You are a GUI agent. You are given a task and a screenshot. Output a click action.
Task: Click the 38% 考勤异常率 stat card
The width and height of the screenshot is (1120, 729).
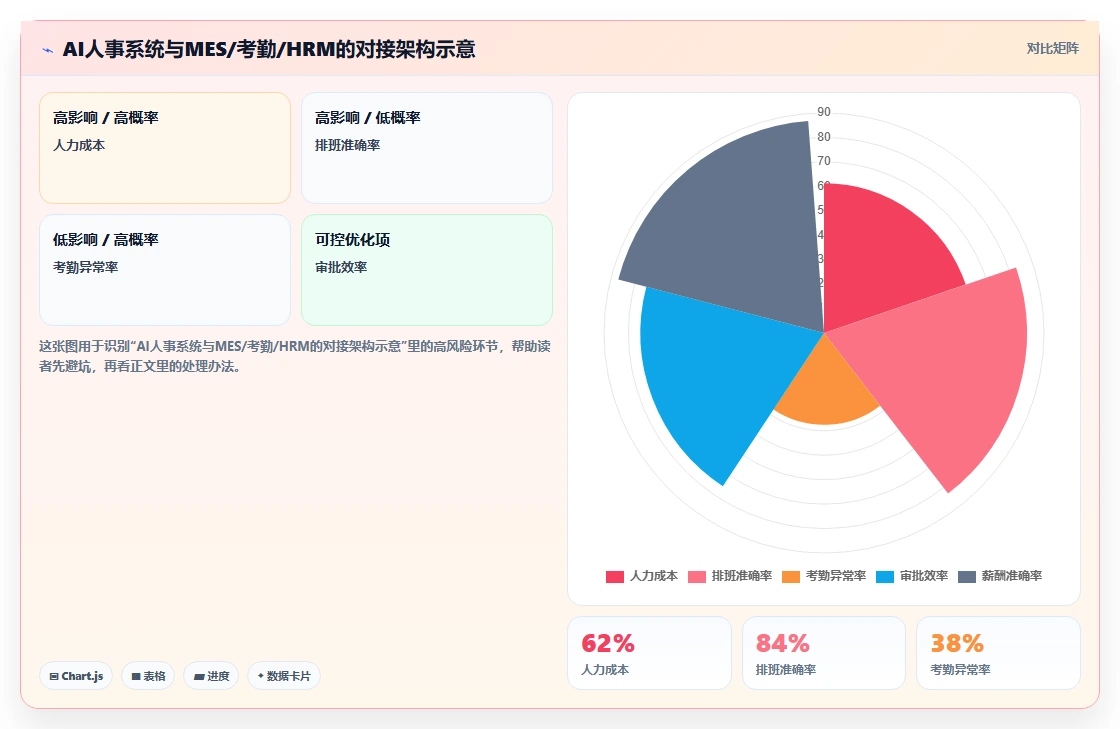coord(998,653)
